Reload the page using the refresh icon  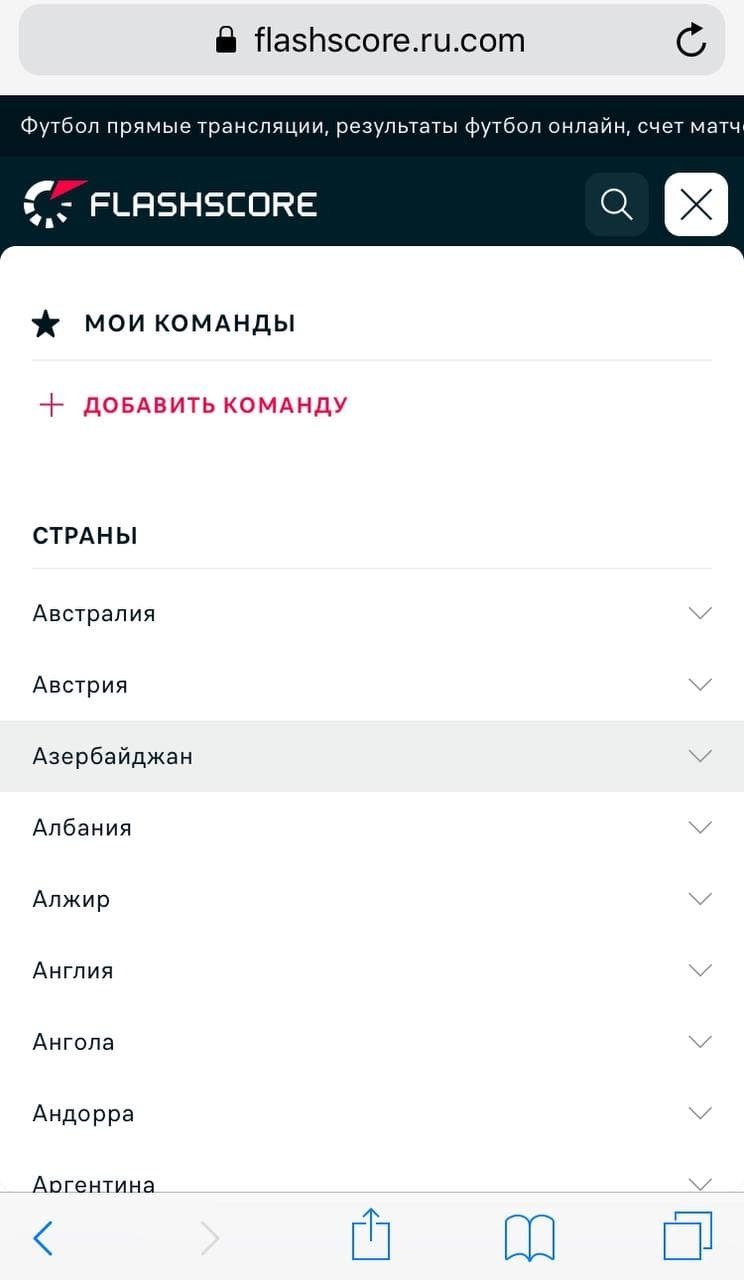[691, 41]
